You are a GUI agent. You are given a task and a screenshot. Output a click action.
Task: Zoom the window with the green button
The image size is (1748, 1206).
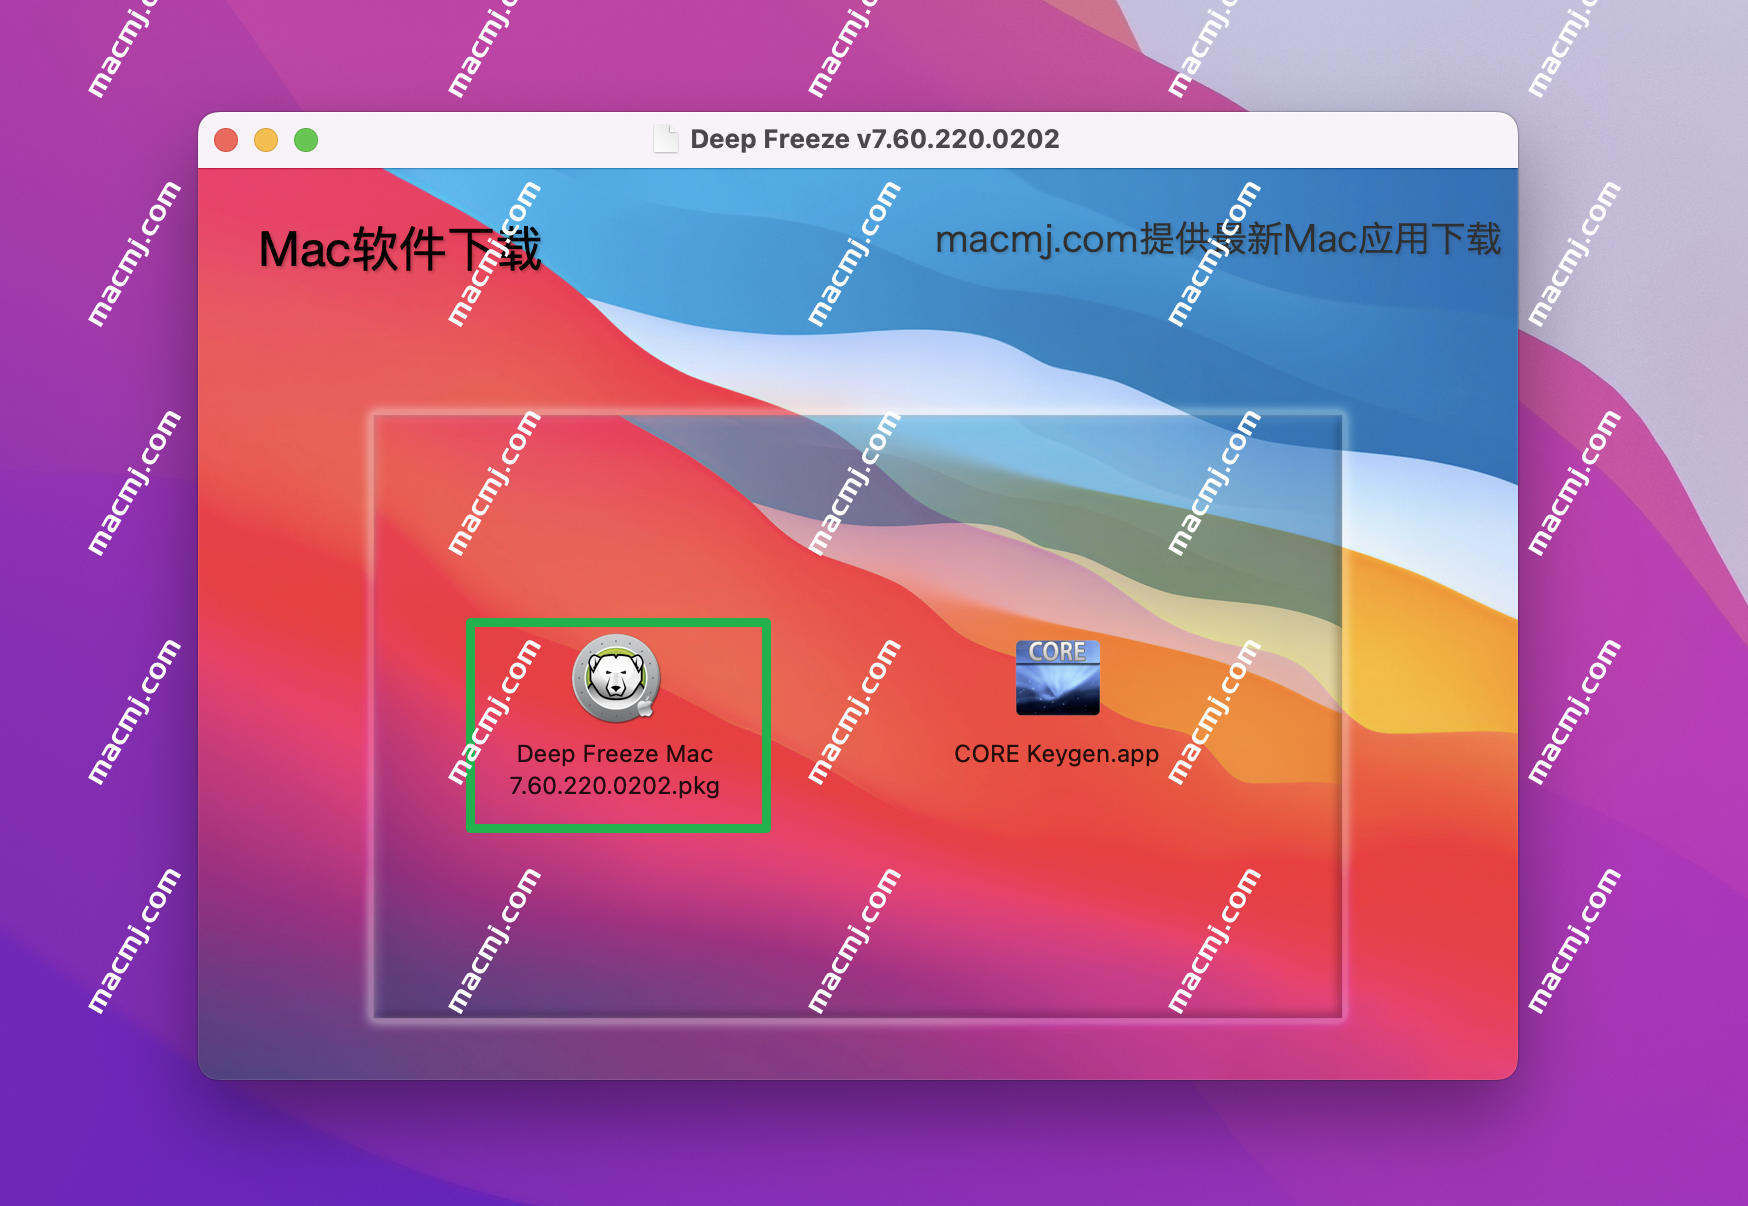click(306, 140)
